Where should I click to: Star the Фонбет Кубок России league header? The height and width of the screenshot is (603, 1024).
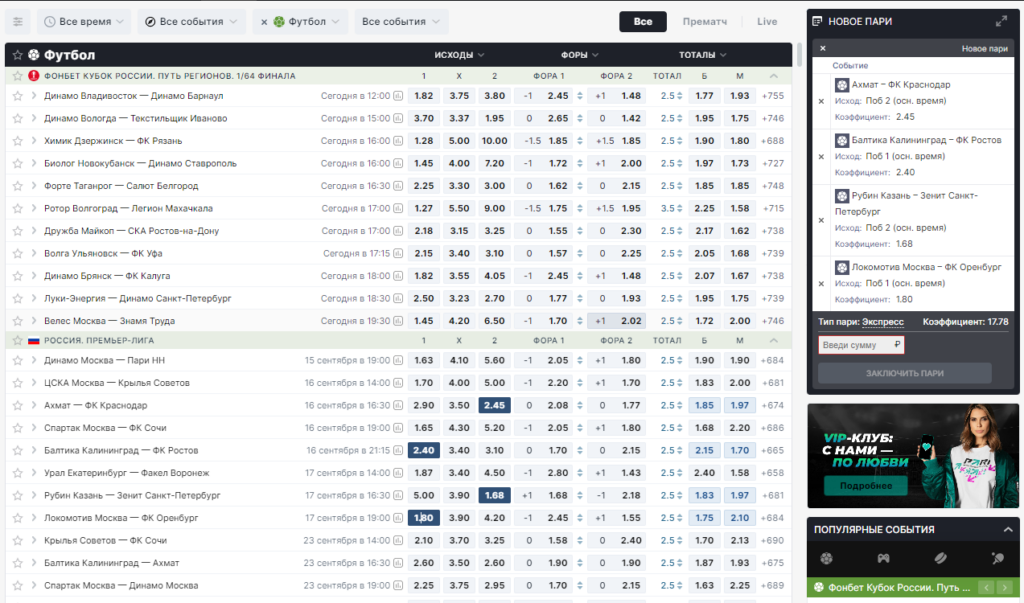tap(18, 76)
